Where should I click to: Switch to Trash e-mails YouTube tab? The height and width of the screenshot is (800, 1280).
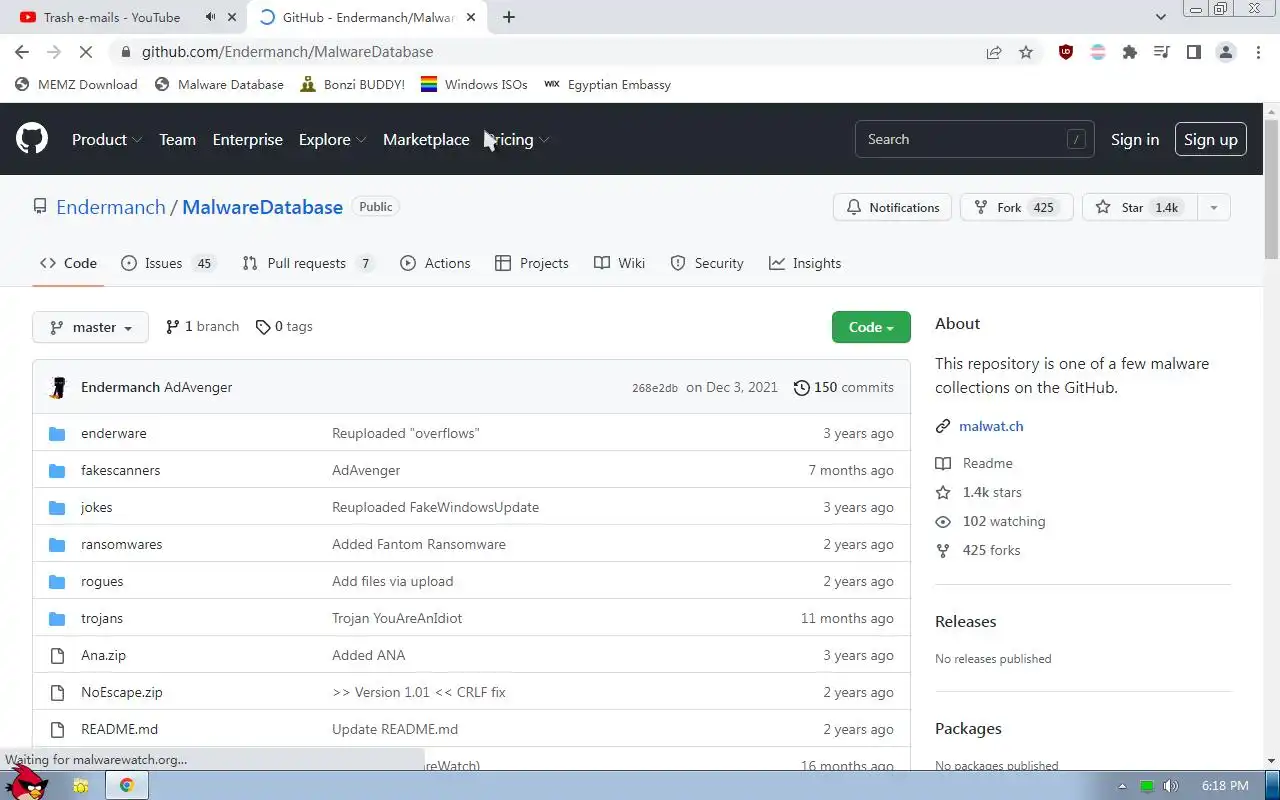(x=112, y=17)
